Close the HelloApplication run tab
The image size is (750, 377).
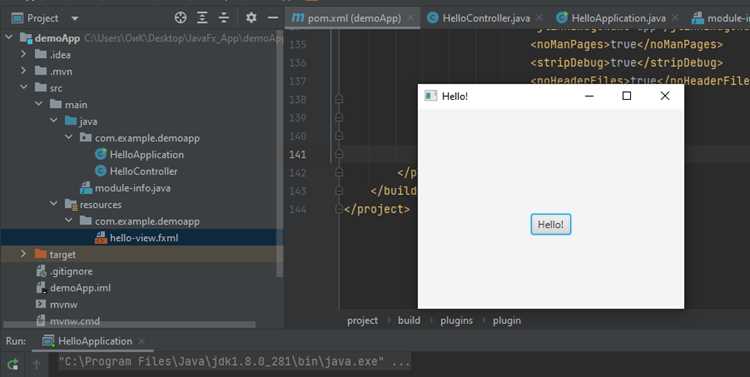click(x=142, y=341)
